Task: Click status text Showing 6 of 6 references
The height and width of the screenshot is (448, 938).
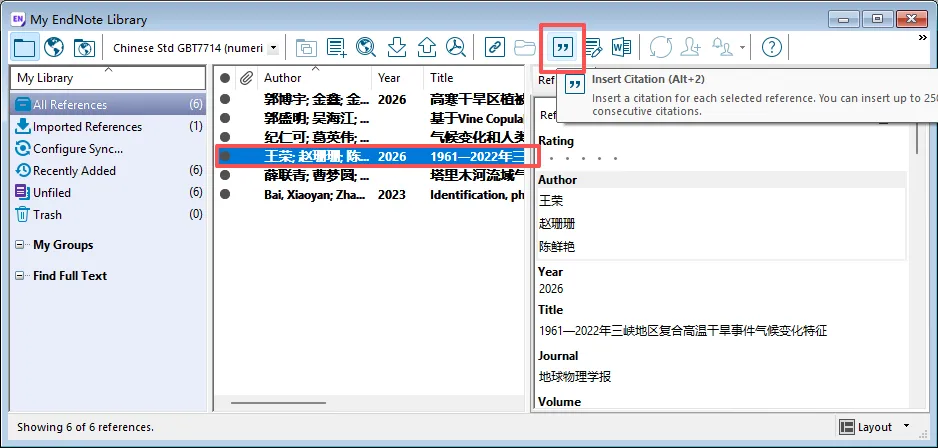Action: point(86,427)
